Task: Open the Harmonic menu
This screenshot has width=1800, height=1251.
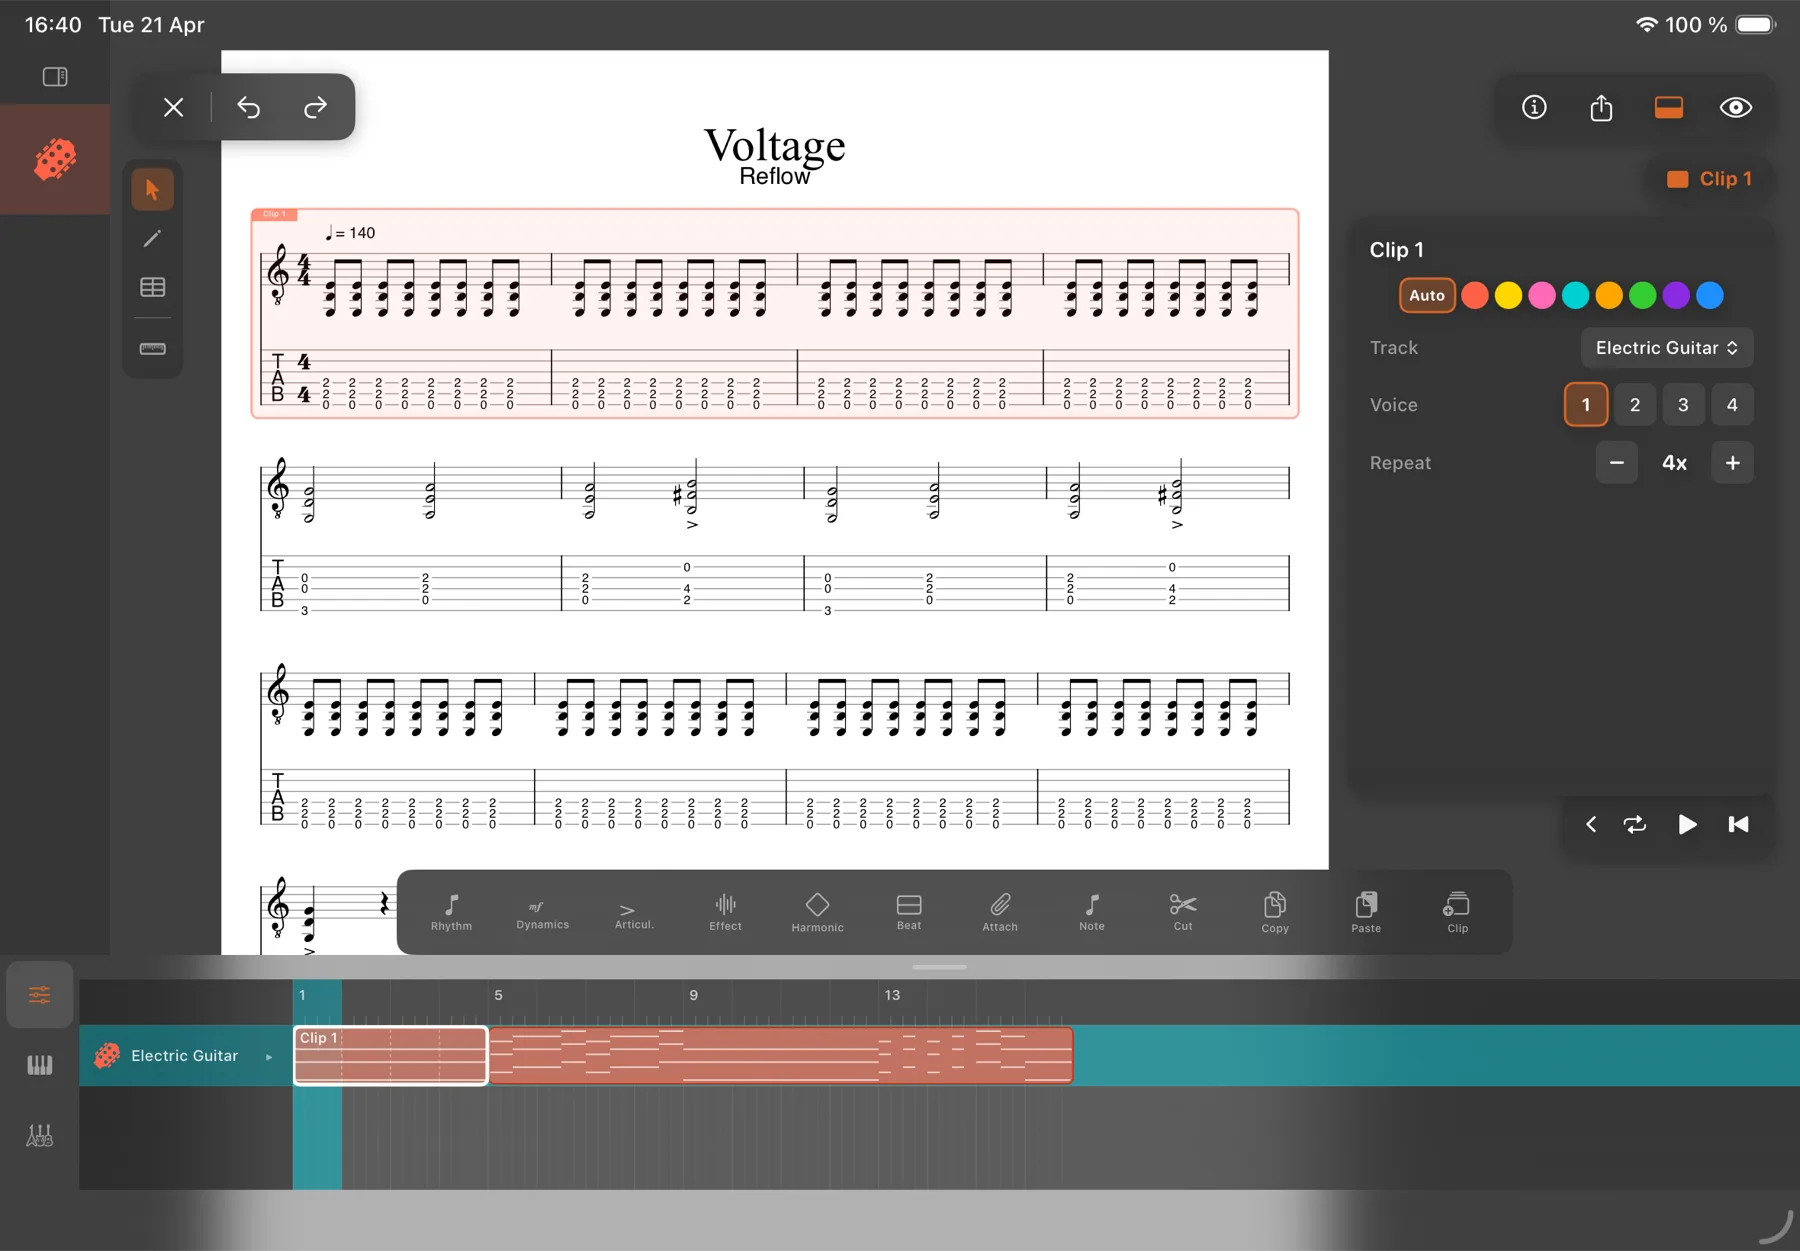Action: pyautogui.click(x=817, y=913)
